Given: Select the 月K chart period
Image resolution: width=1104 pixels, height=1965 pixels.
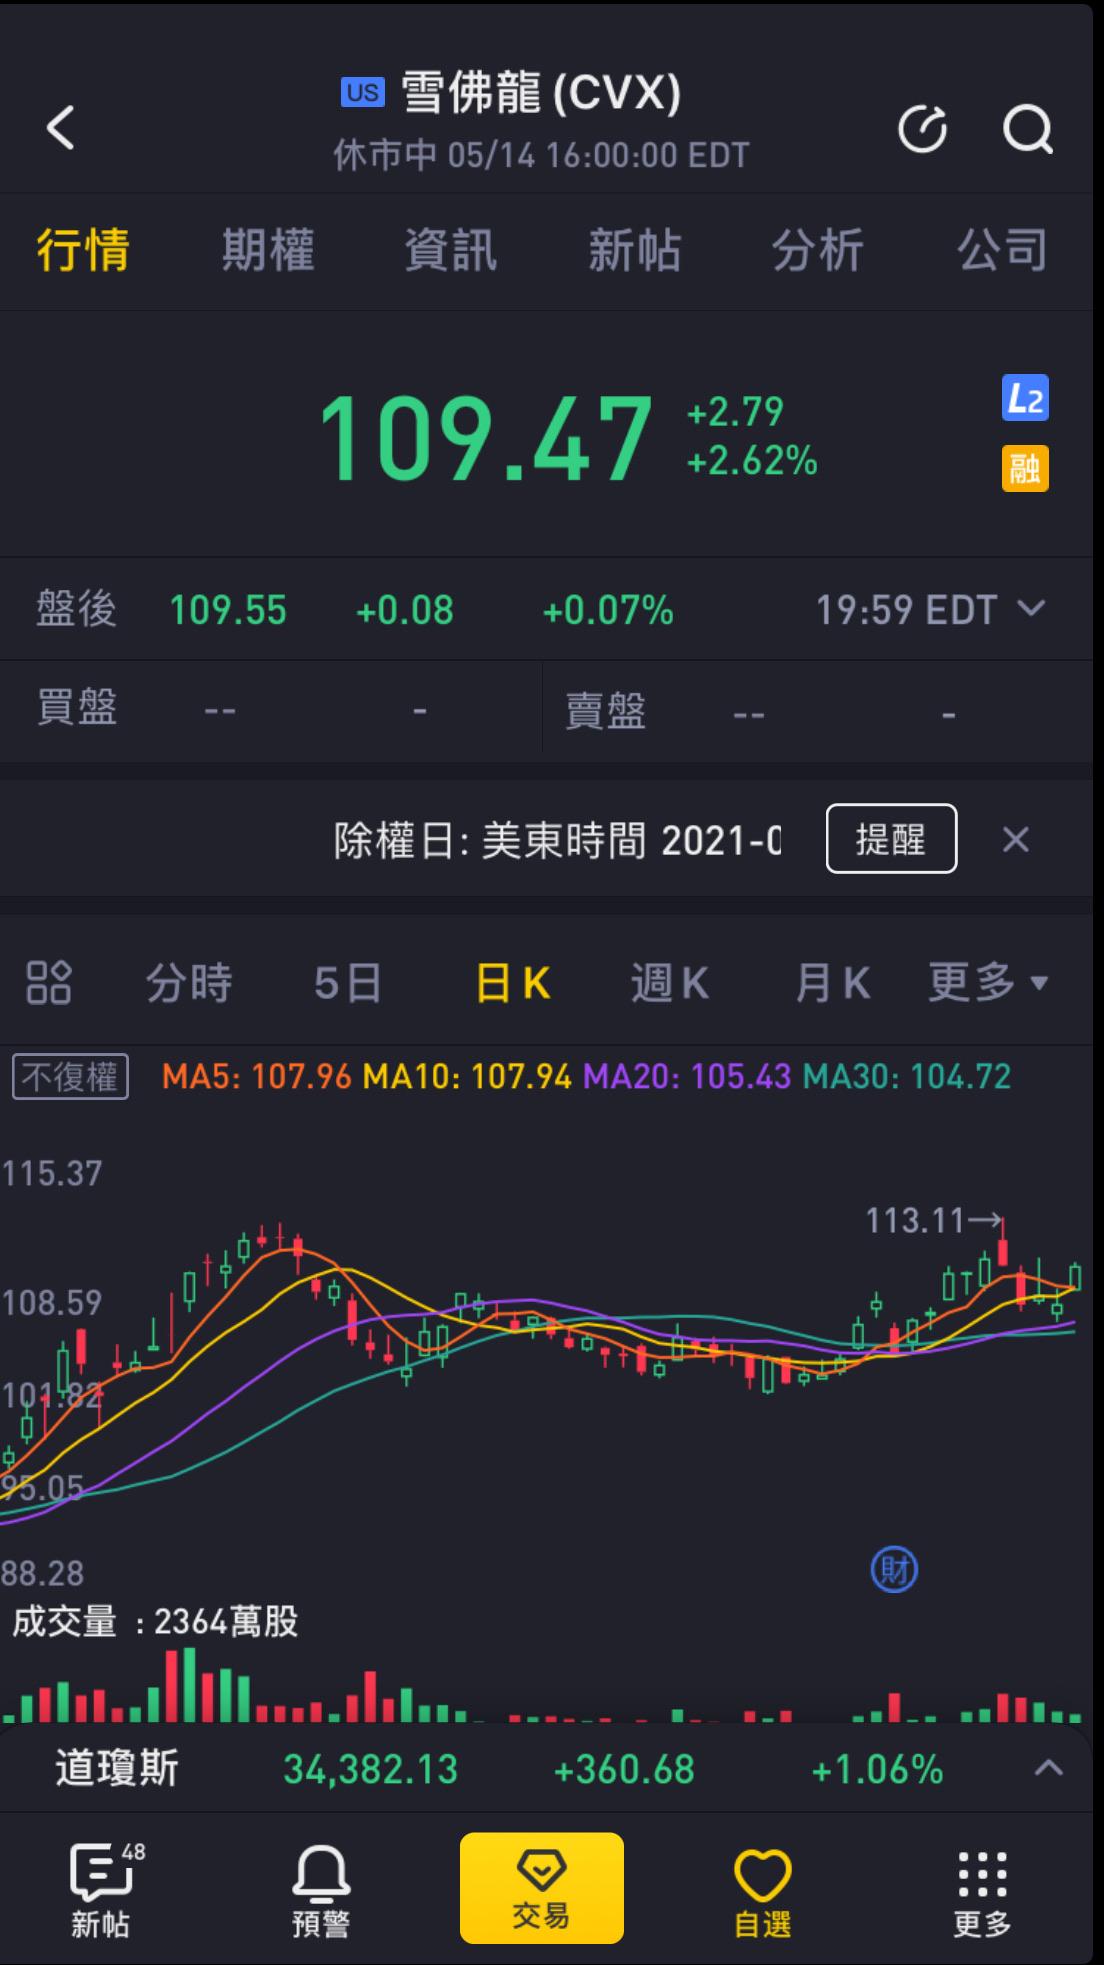Looking at the screenshot, I should click(832, 983).
